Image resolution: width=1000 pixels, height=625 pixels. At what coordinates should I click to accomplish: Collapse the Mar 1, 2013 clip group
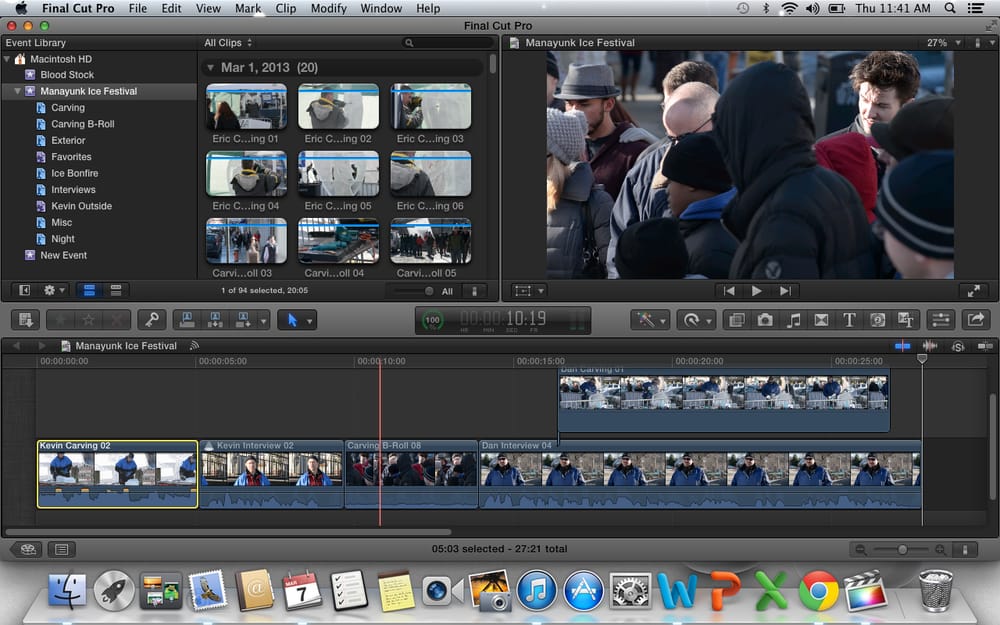tap(210, 68)
